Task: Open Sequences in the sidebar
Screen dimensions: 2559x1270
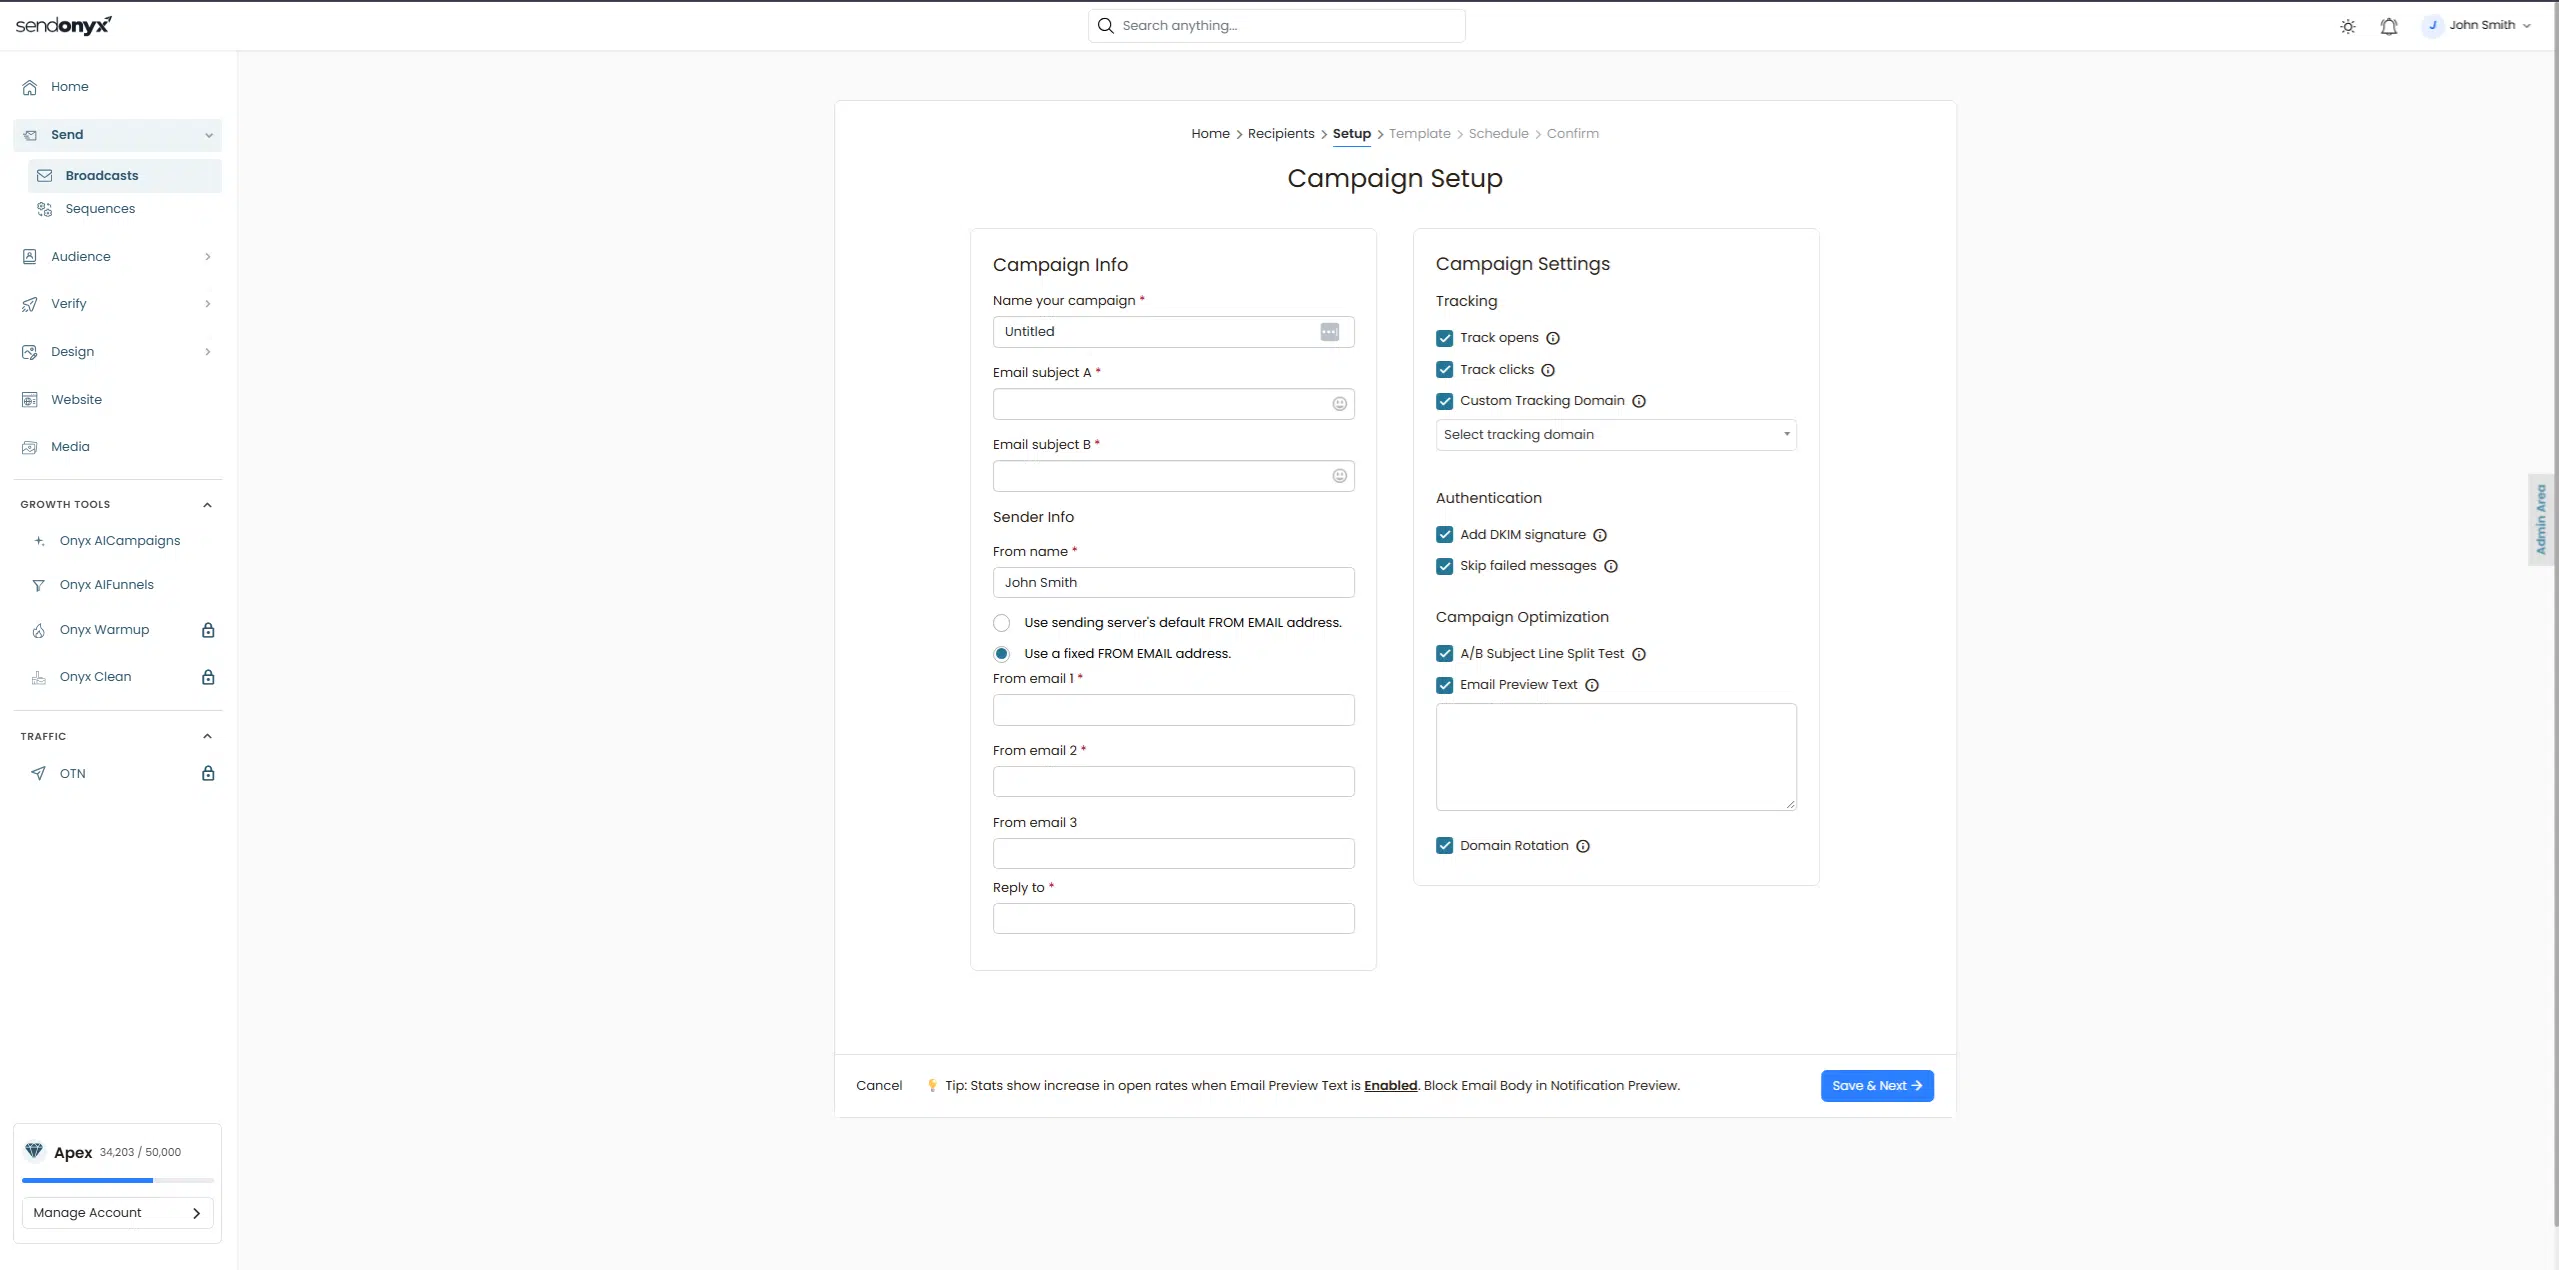Action: (125, 209)
